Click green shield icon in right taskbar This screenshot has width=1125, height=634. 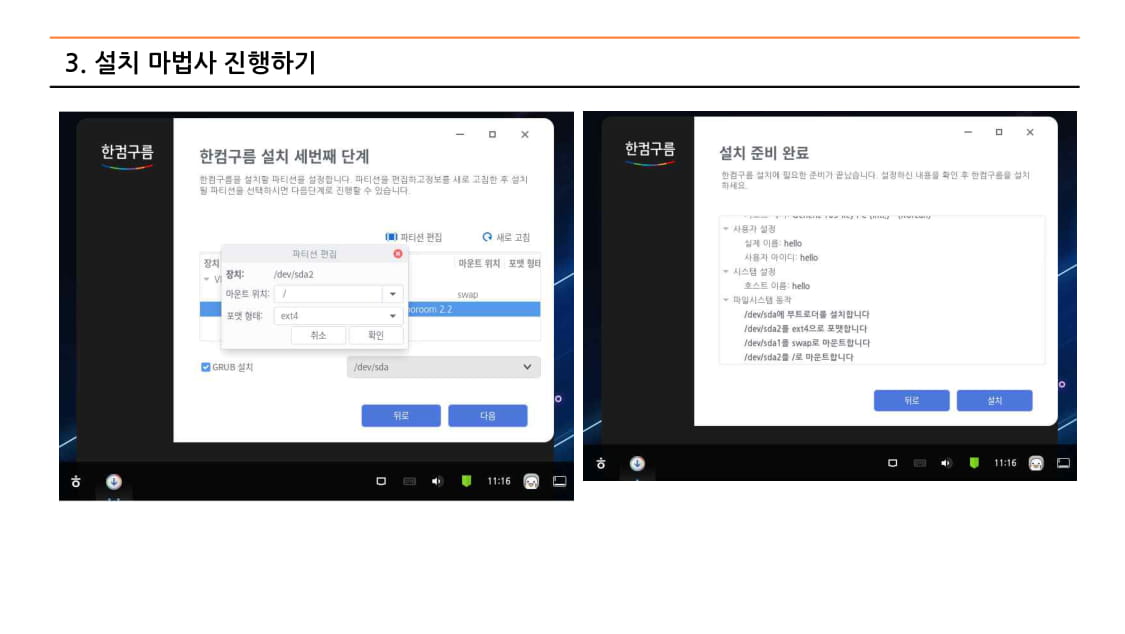pos(974,463)
